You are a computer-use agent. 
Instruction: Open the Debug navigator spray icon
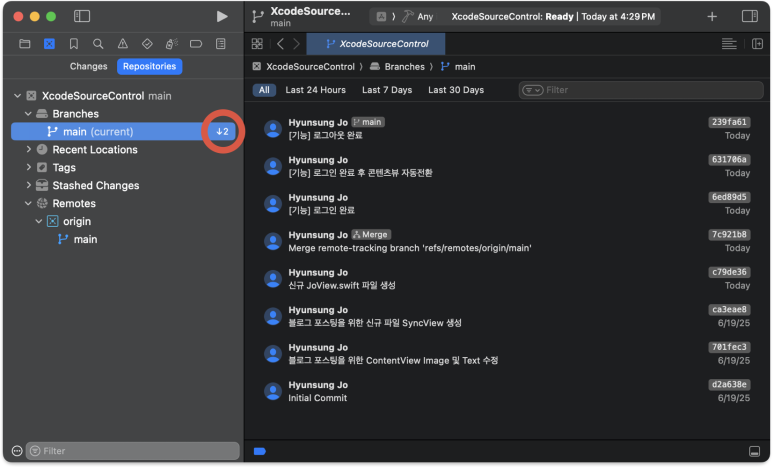172,44
